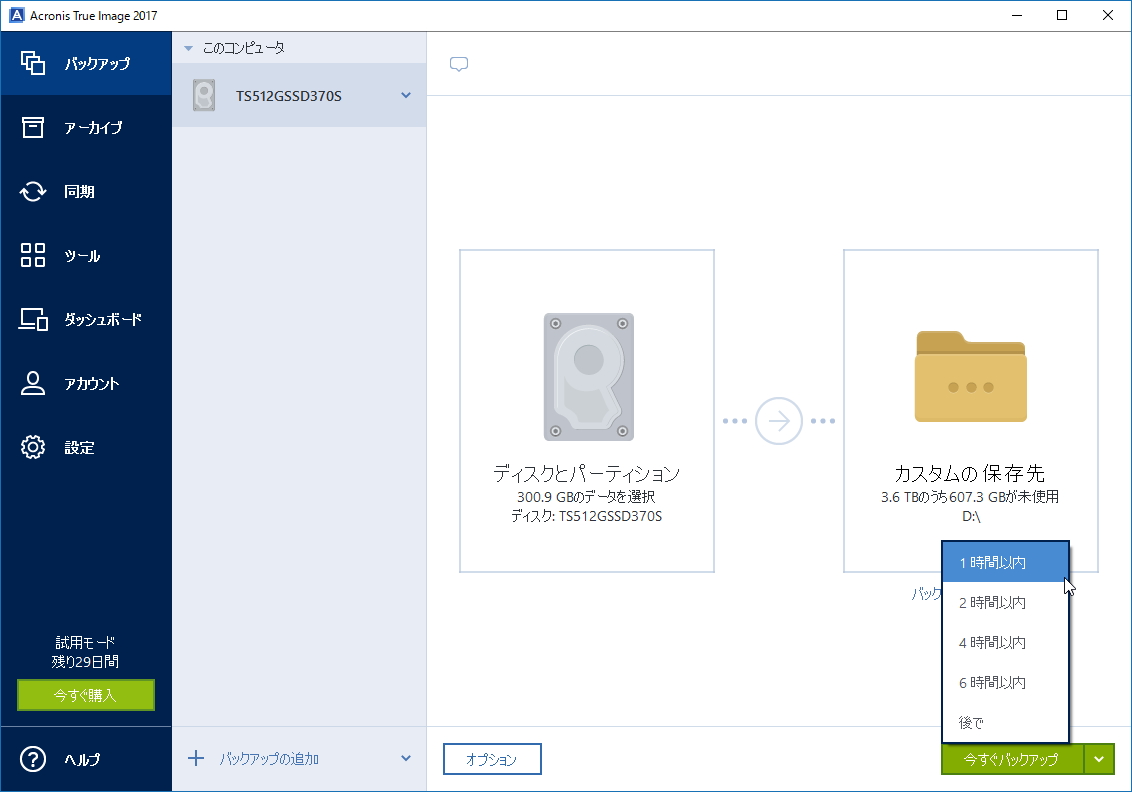Open the バックアップ sidebar section
The image size is (1132, 792).
[86, 64]
